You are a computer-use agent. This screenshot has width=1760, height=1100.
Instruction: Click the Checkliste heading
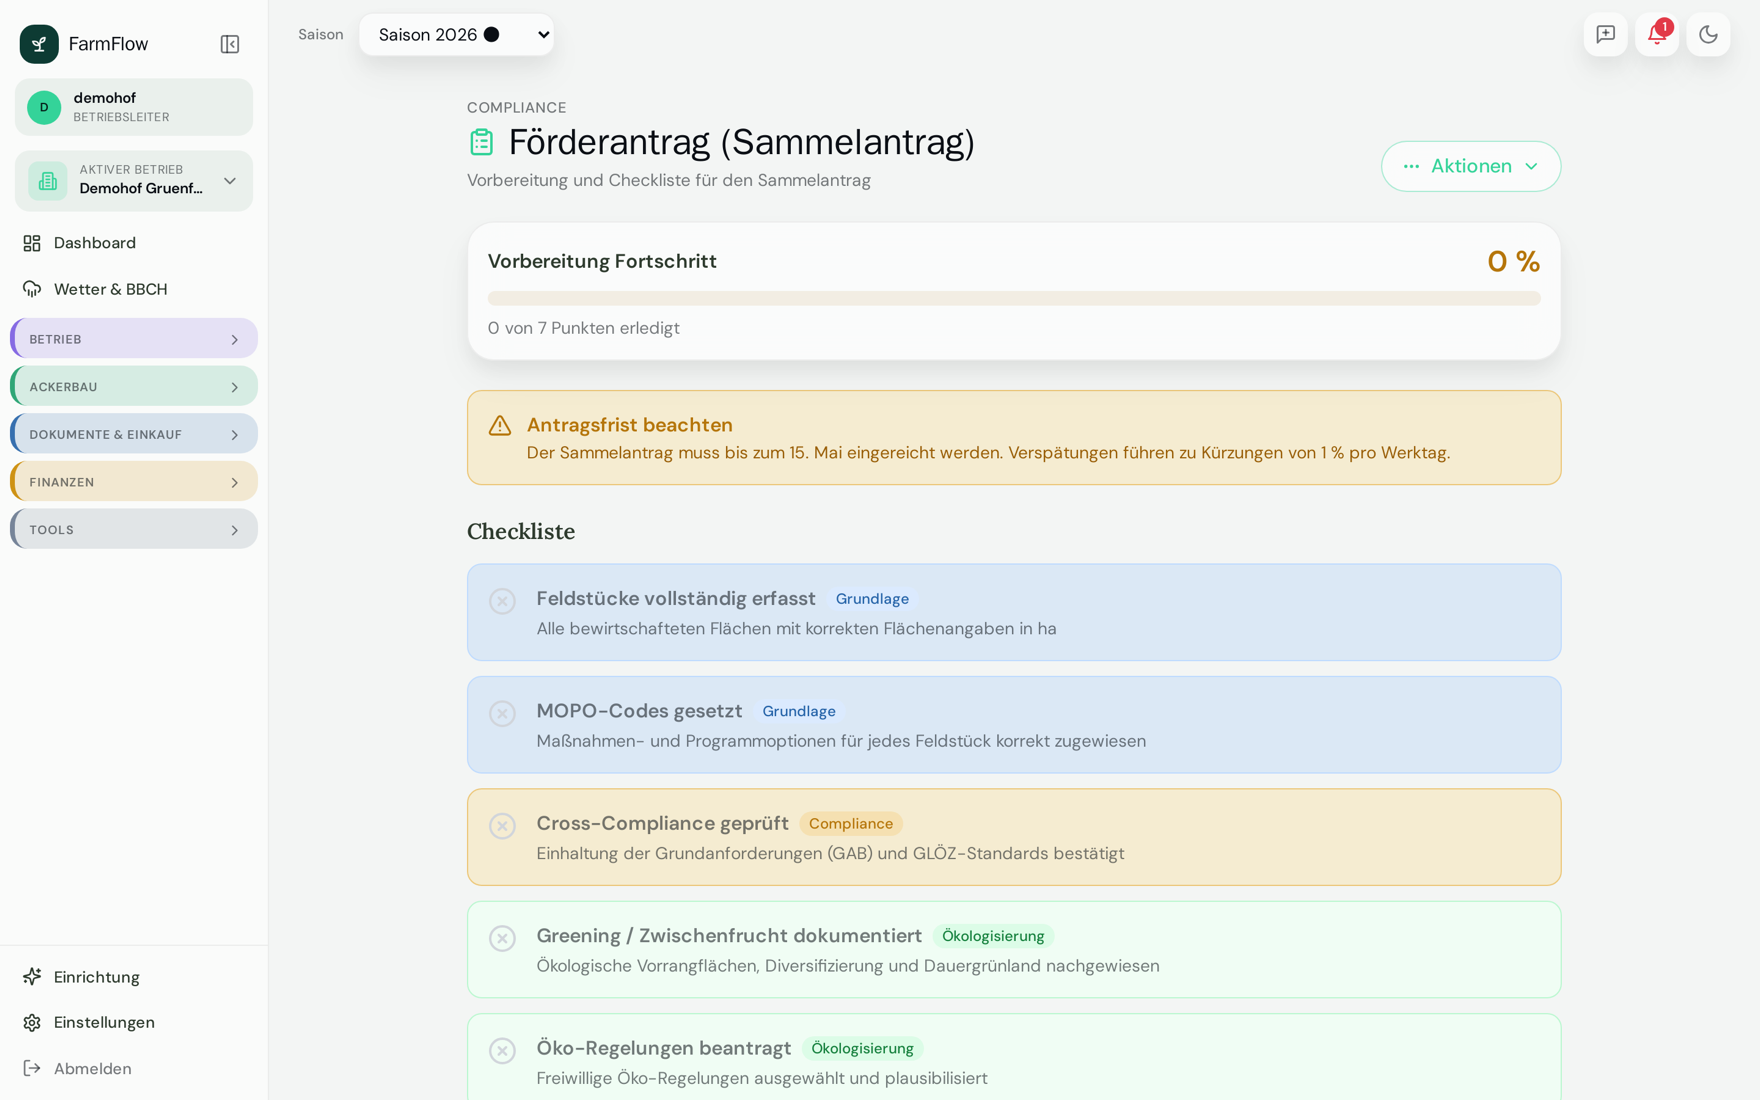(521, 531)
